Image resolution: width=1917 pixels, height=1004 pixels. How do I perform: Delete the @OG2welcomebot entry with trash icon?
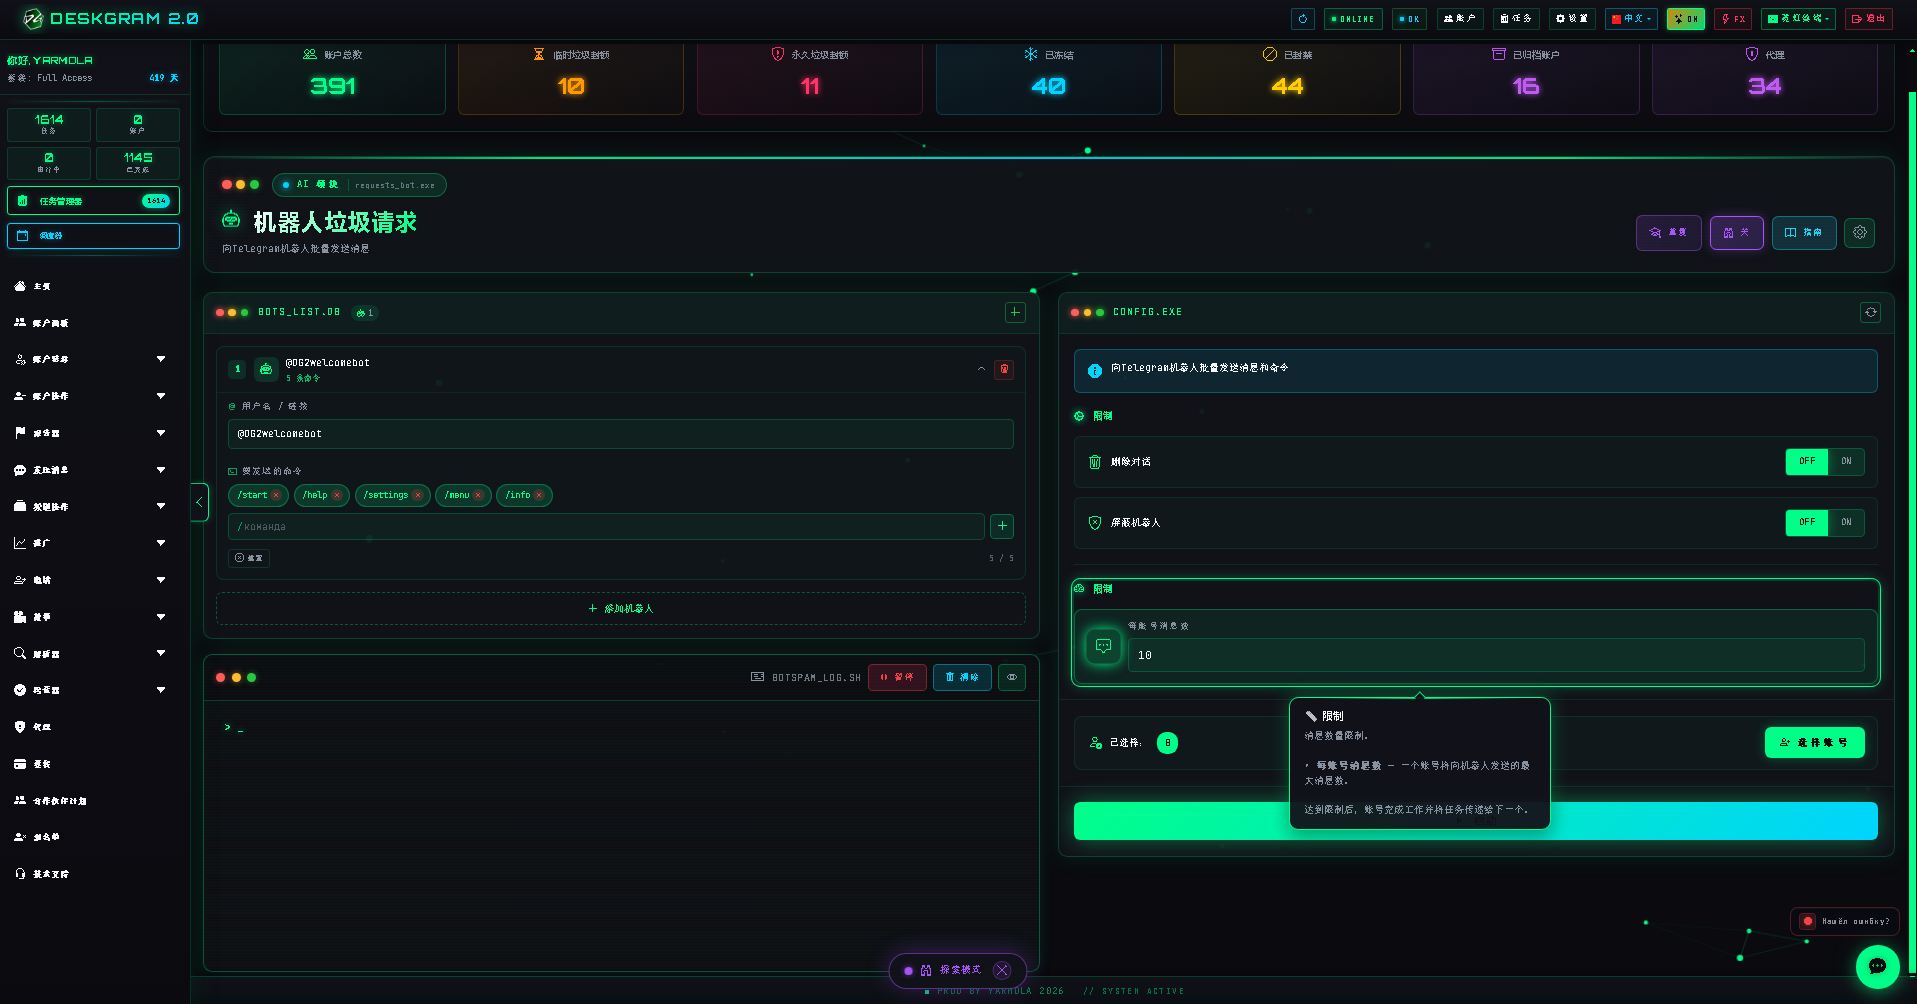1004,369
